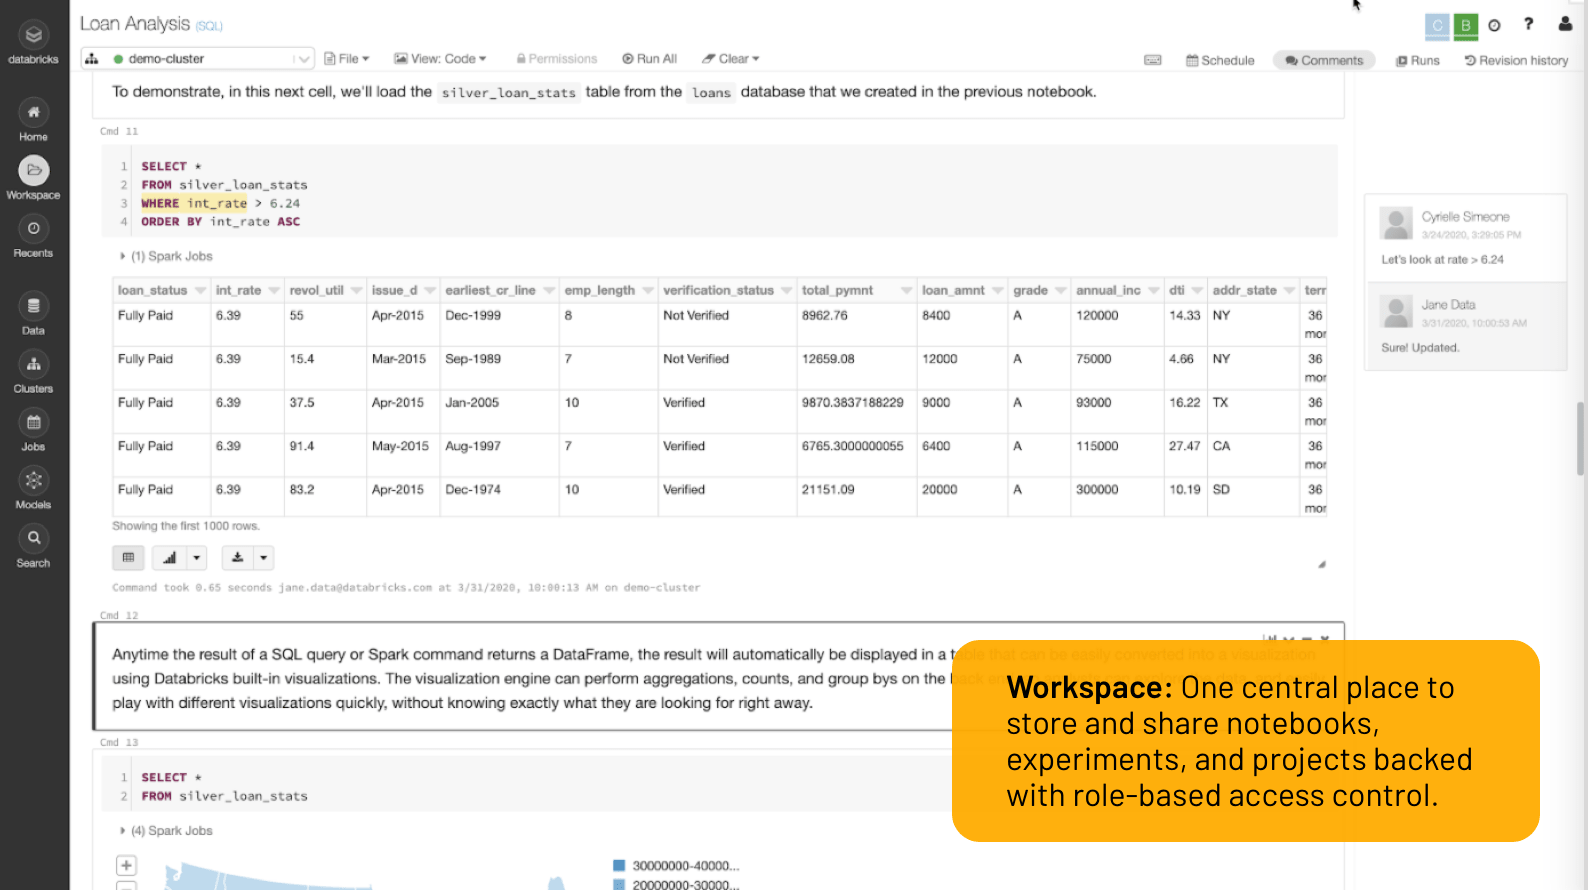This screenshot has height=890, width=1588.
Task: Open Revision history
Action: tap(1516, 60)
